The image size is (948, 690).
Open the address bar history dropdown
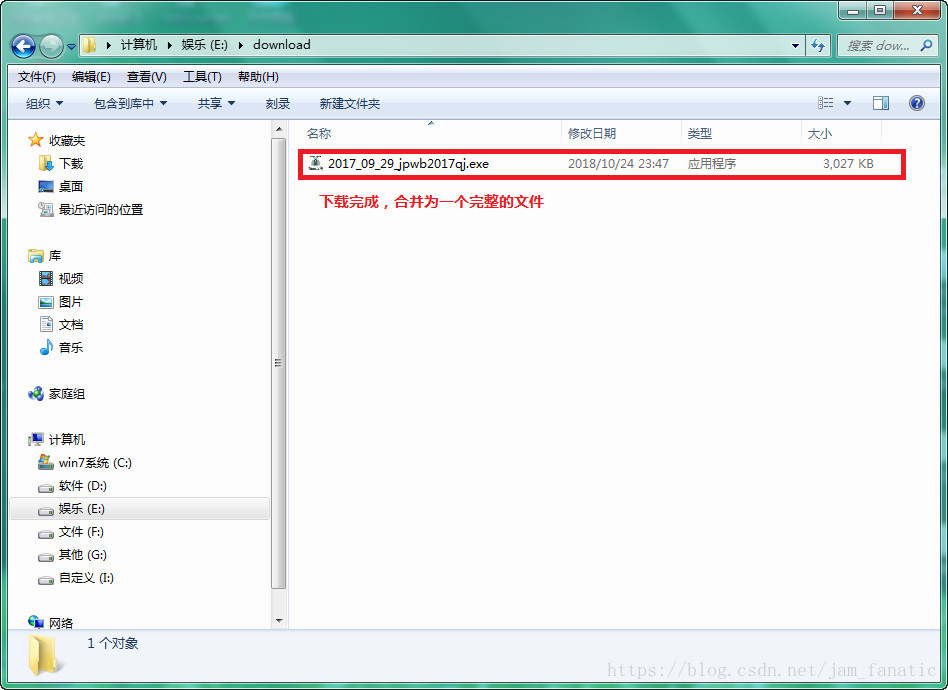tap(795, 45)
